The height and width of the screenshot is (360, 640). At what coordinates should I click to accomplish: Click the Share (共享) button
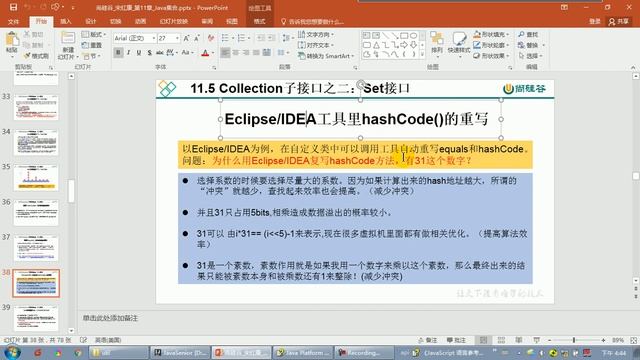coord(619,22)
